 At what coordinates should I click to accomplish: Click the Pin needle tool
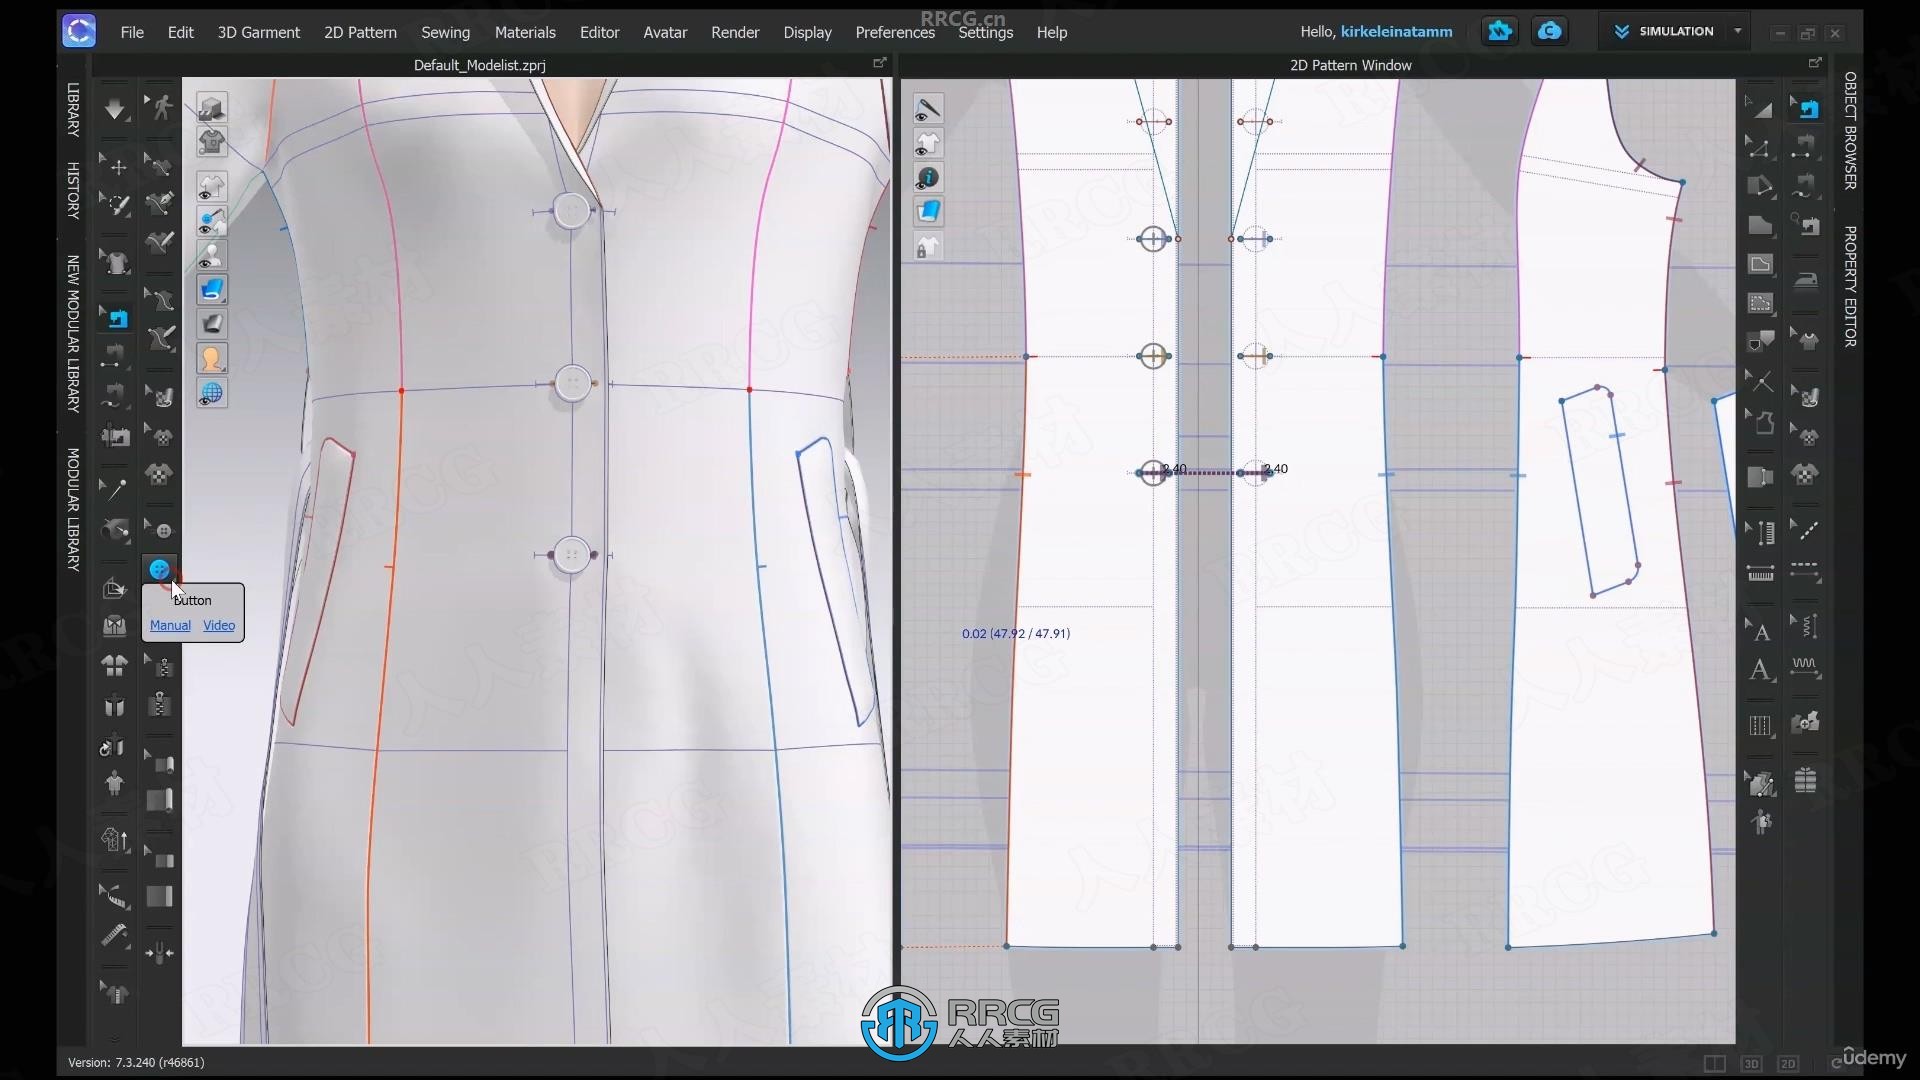[x=115, y=489]
